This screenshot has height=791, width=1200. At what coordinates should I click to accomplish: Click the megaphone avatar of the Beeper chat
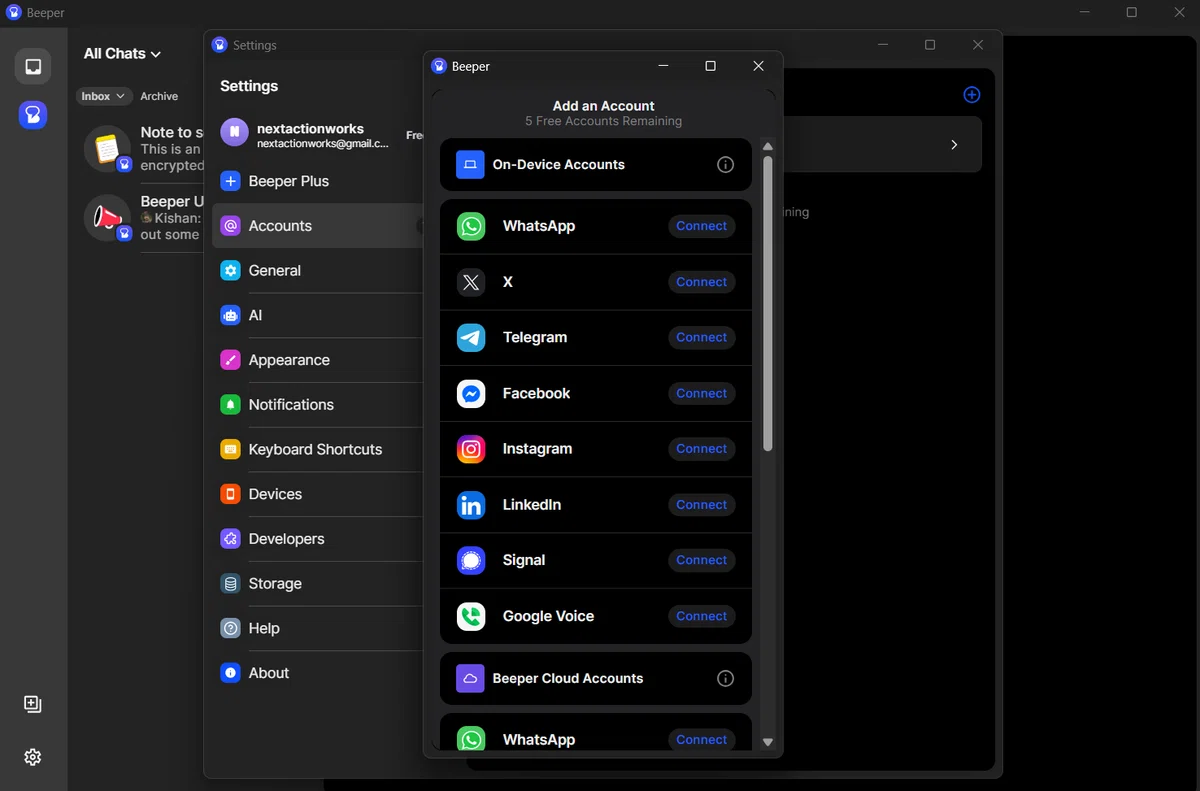click(x=107, y=218)
